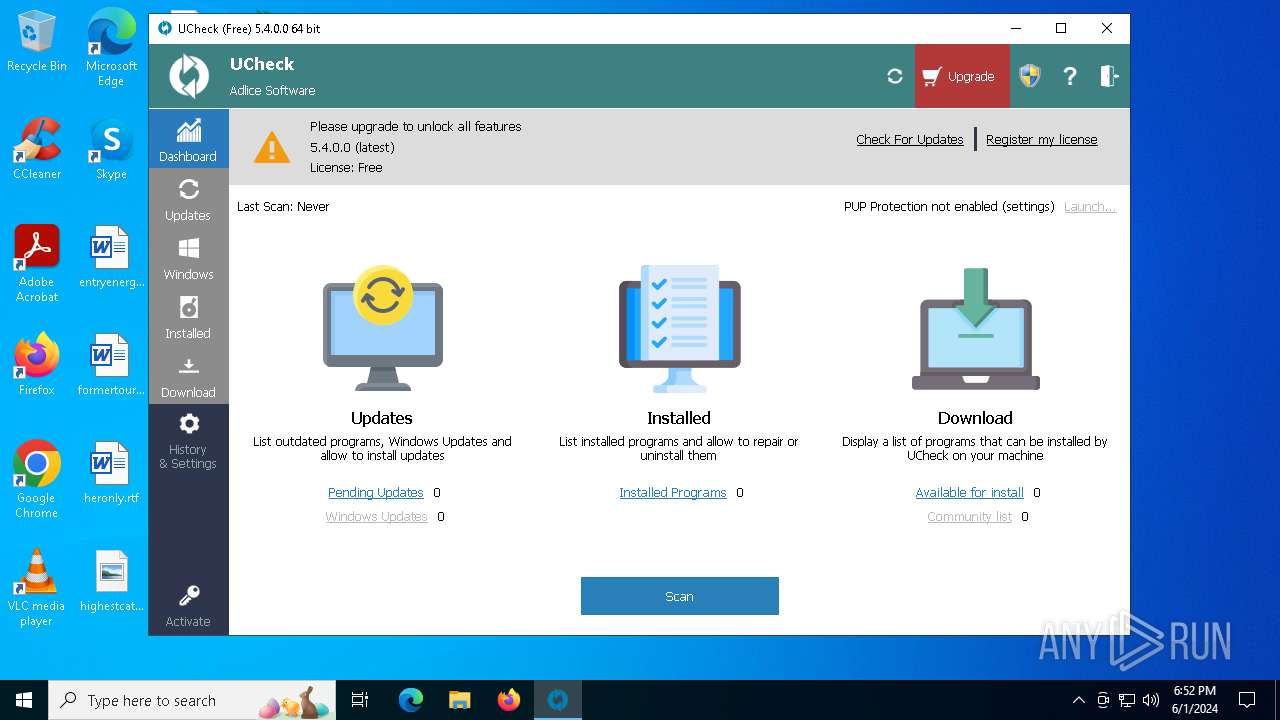1280x720 pixels.
Task: Open Skype desktop shortcut
Action: [111, 150]
